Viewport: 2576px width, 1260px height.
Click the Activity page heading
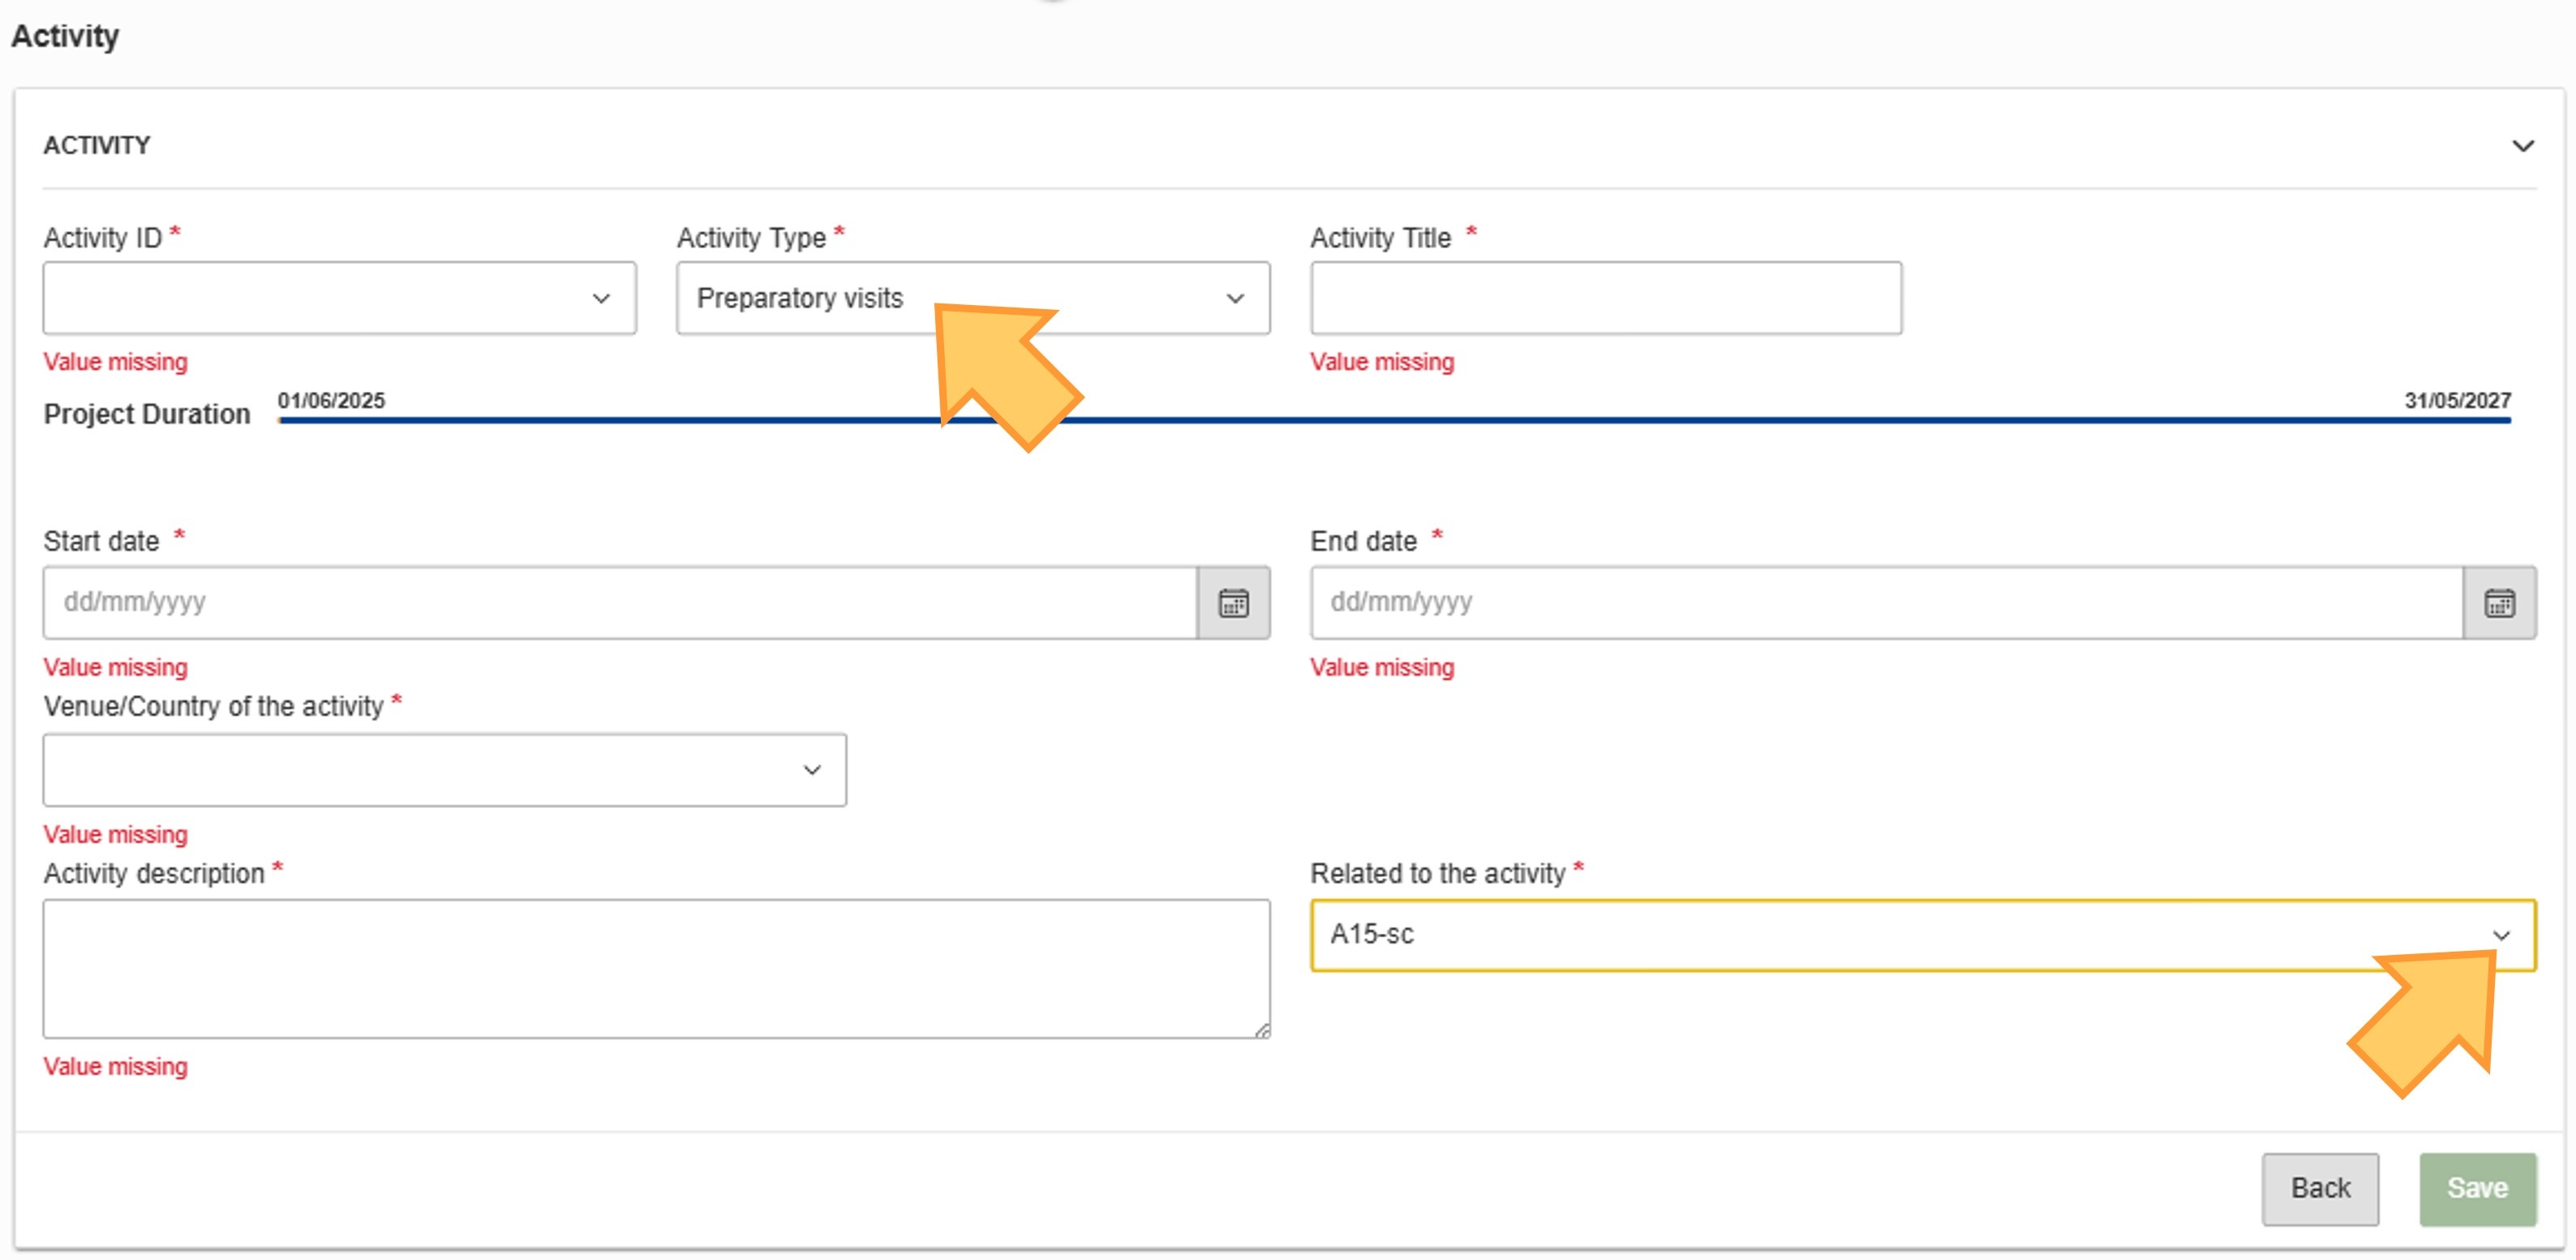65,36
